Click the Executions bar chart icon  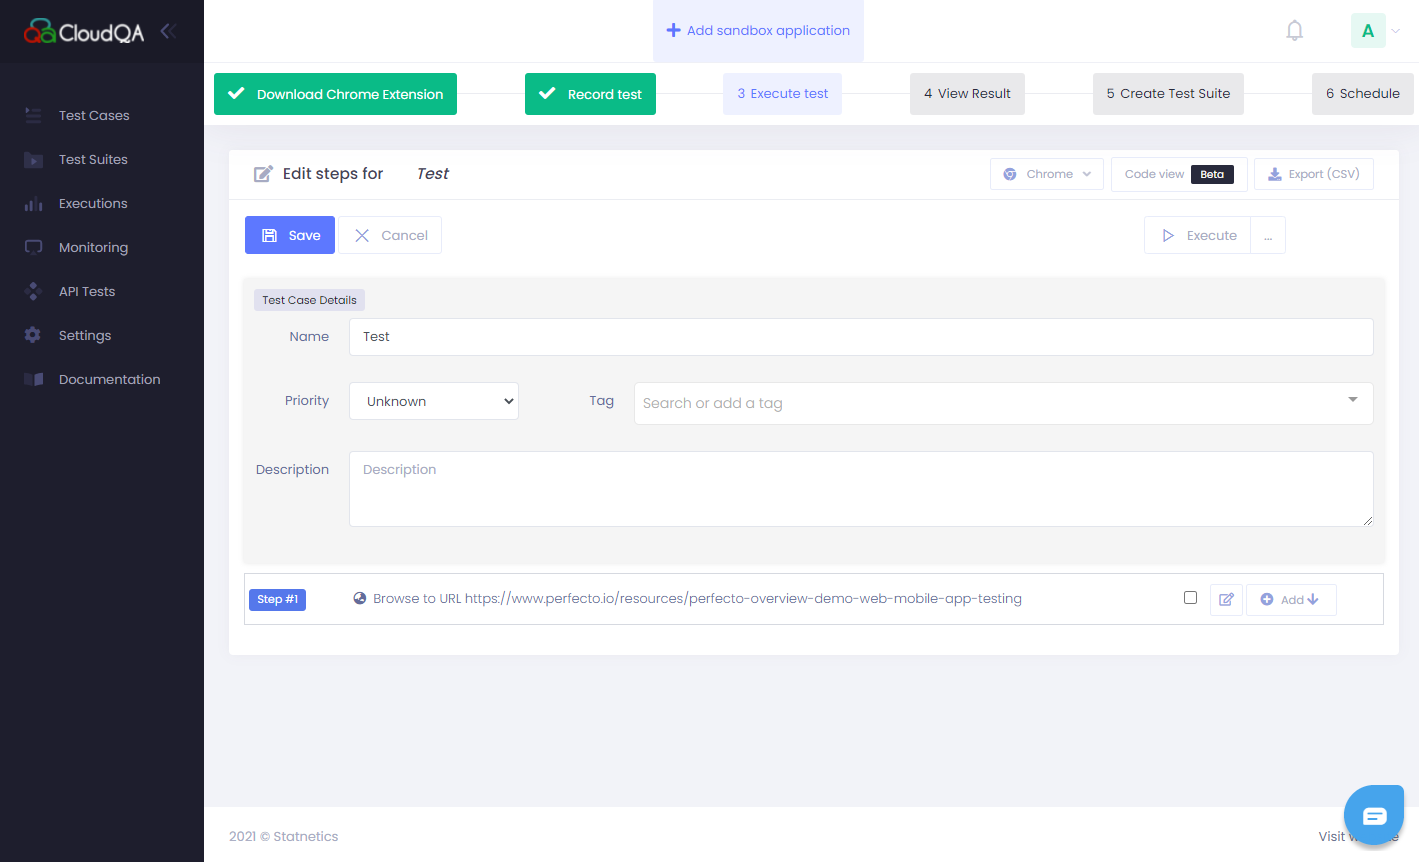click(33, 203)
